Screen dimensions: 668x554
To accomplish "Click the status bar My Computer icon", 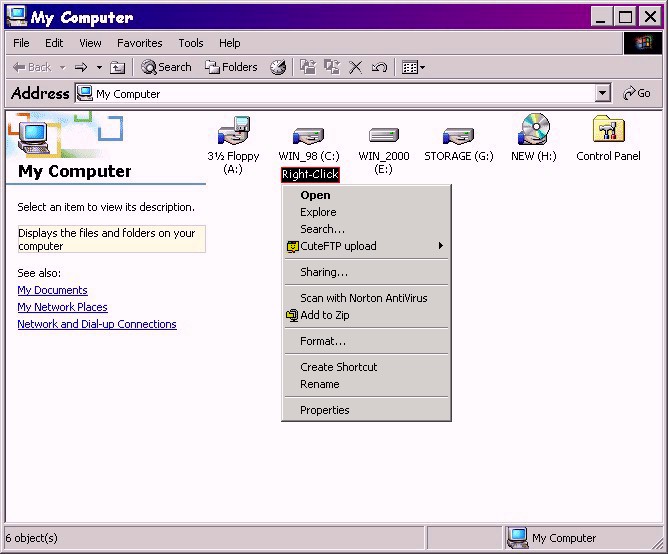I will 517,538.
